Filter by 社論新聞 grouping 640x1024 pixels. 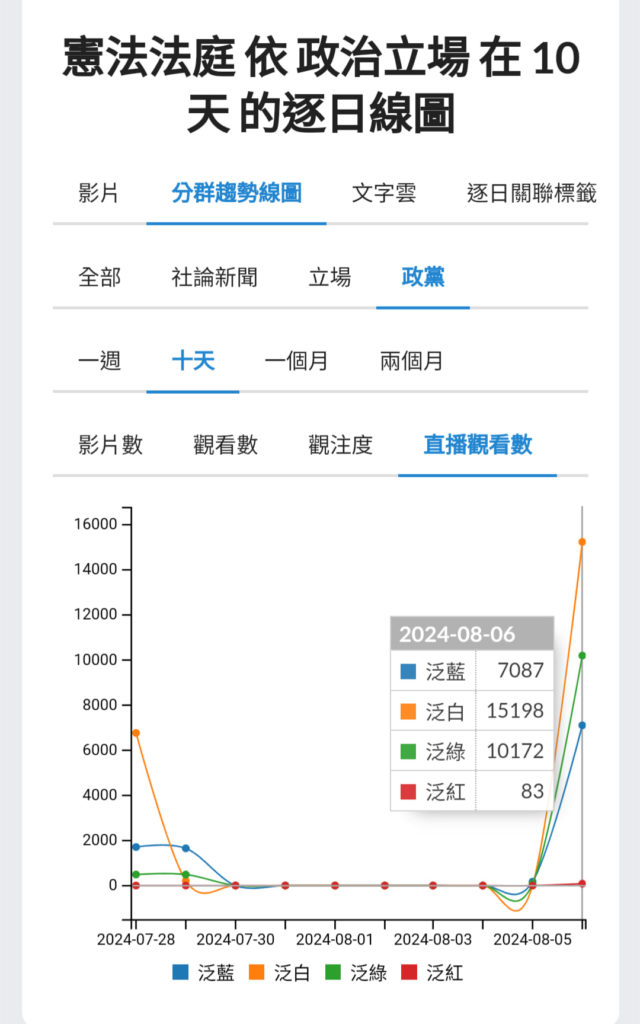click(214, 277)
